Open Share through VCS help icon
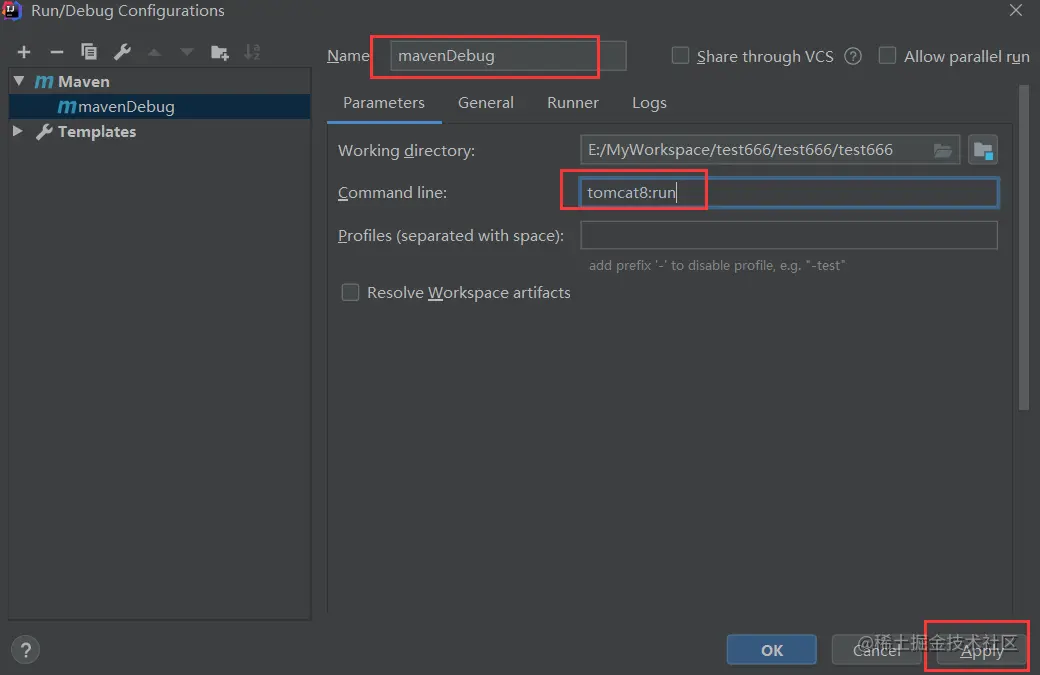Screen dimensions: 1040x675 853,56
